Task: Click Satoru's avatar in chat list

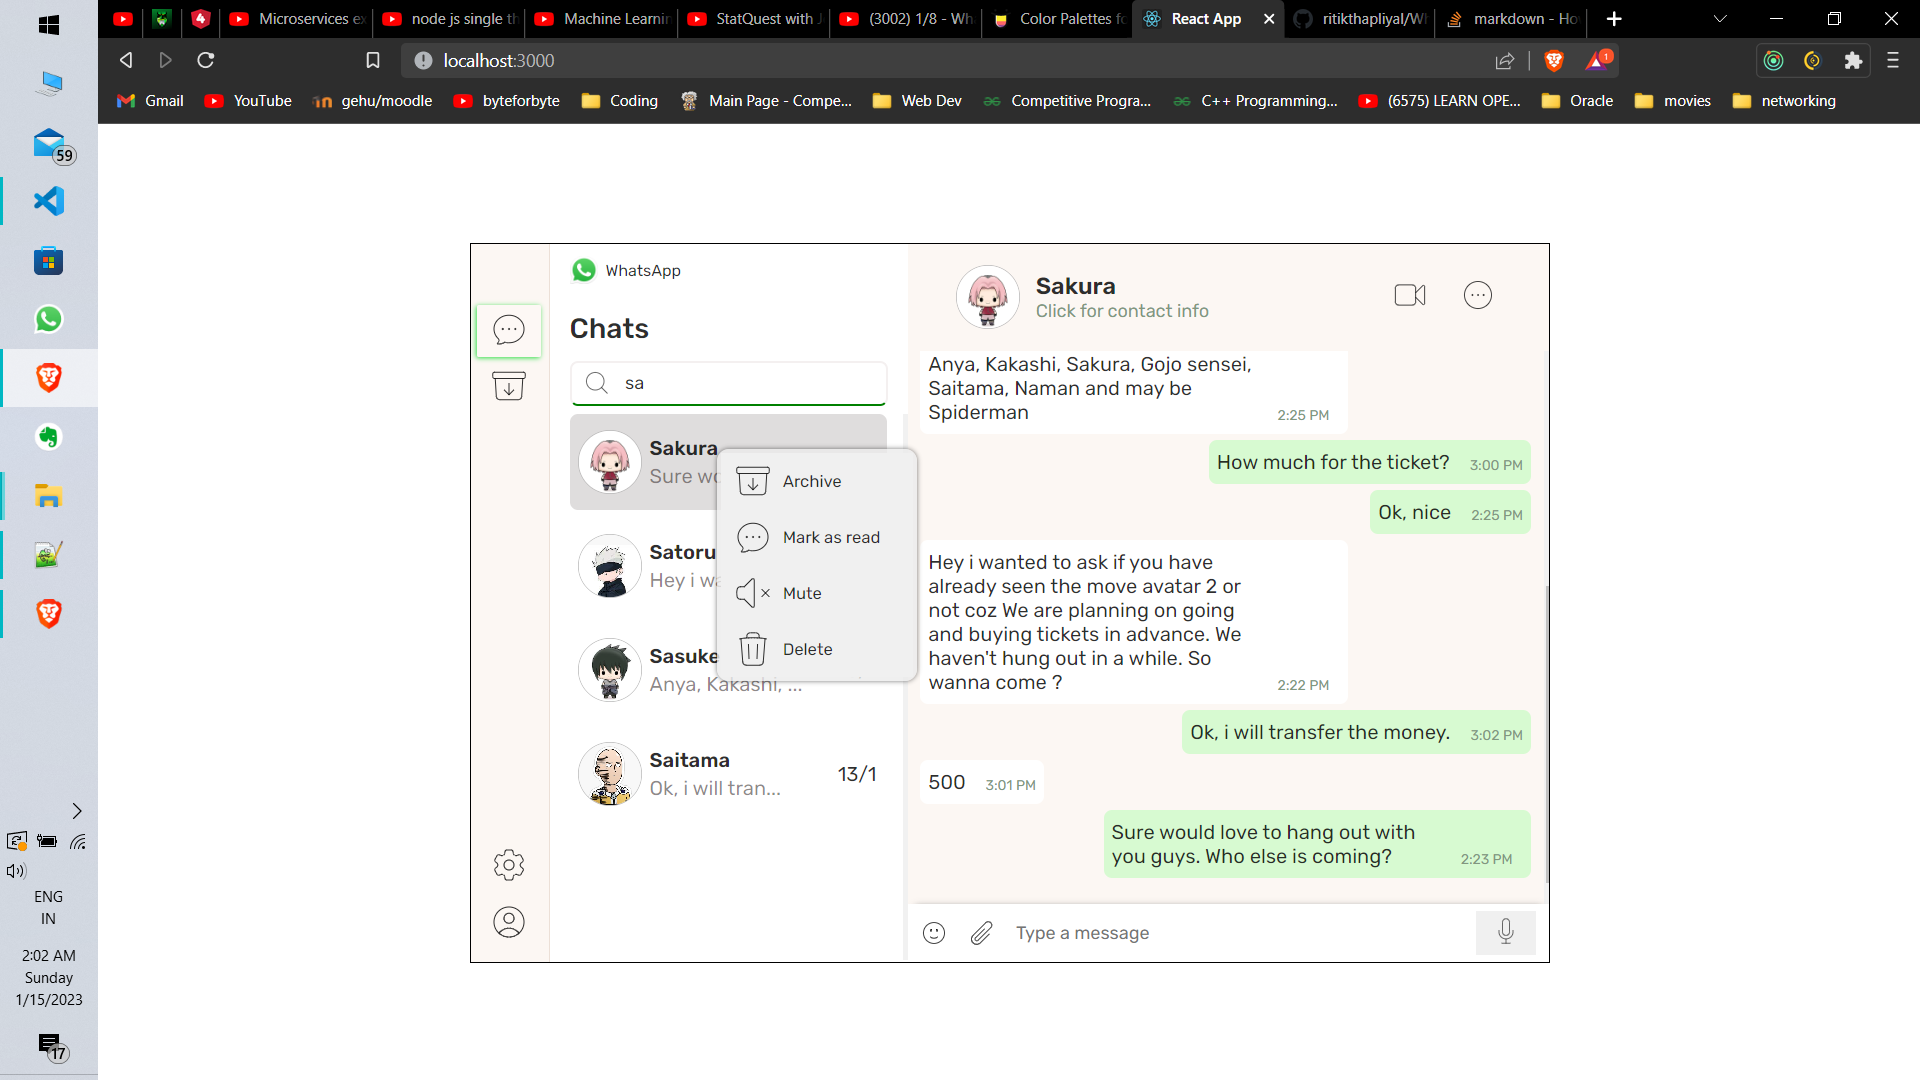Action: [610, 566]
